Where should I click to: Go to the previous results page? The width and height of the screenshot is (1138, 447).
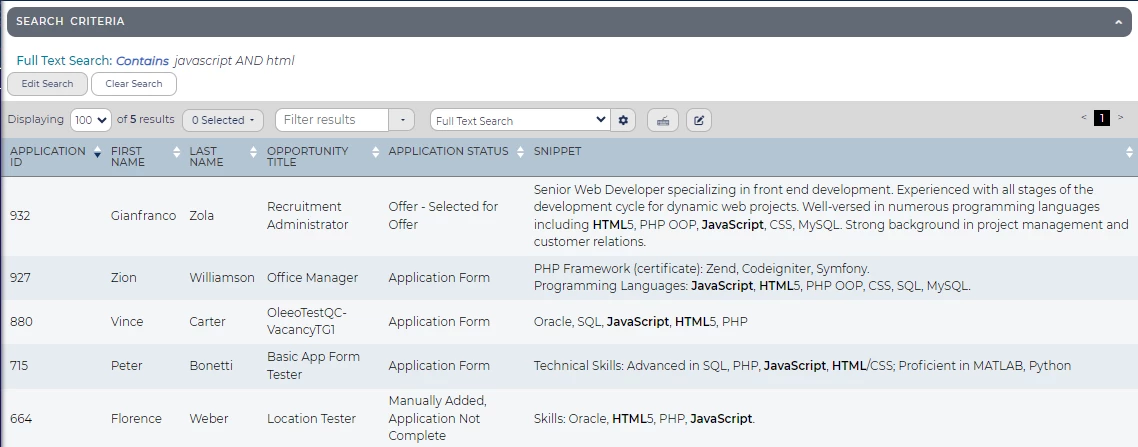tap(1084, 118)
